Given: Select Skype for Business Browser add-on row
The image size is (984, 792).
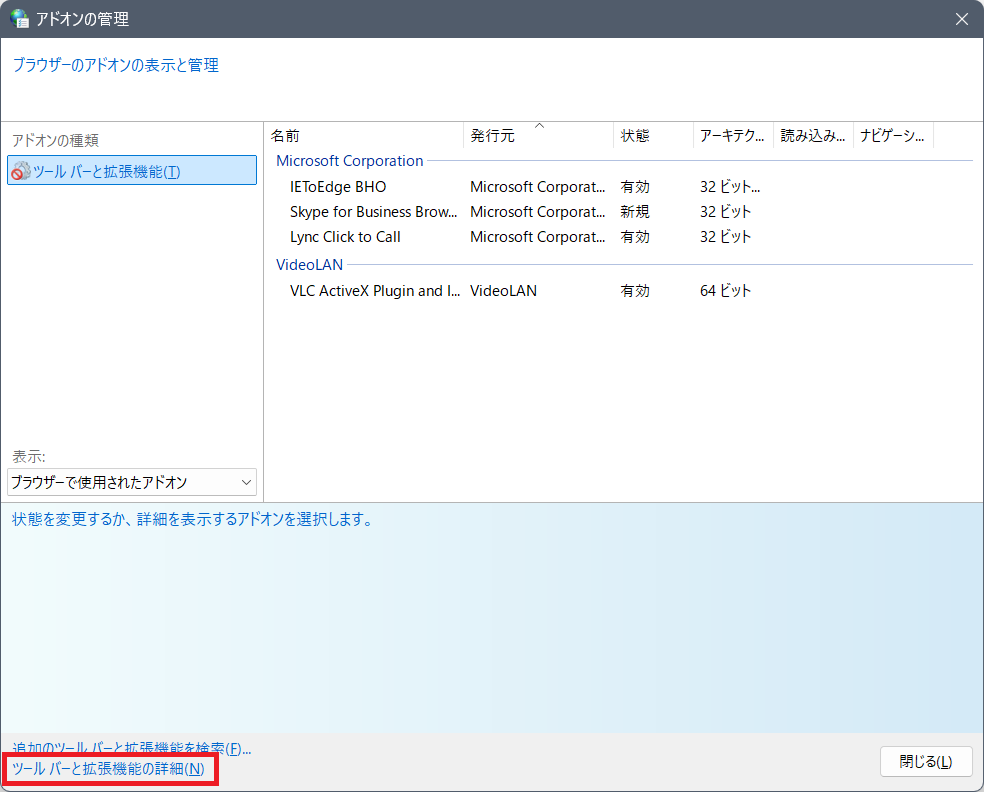Looking at the screenshot, I should [x=373, y=212].
